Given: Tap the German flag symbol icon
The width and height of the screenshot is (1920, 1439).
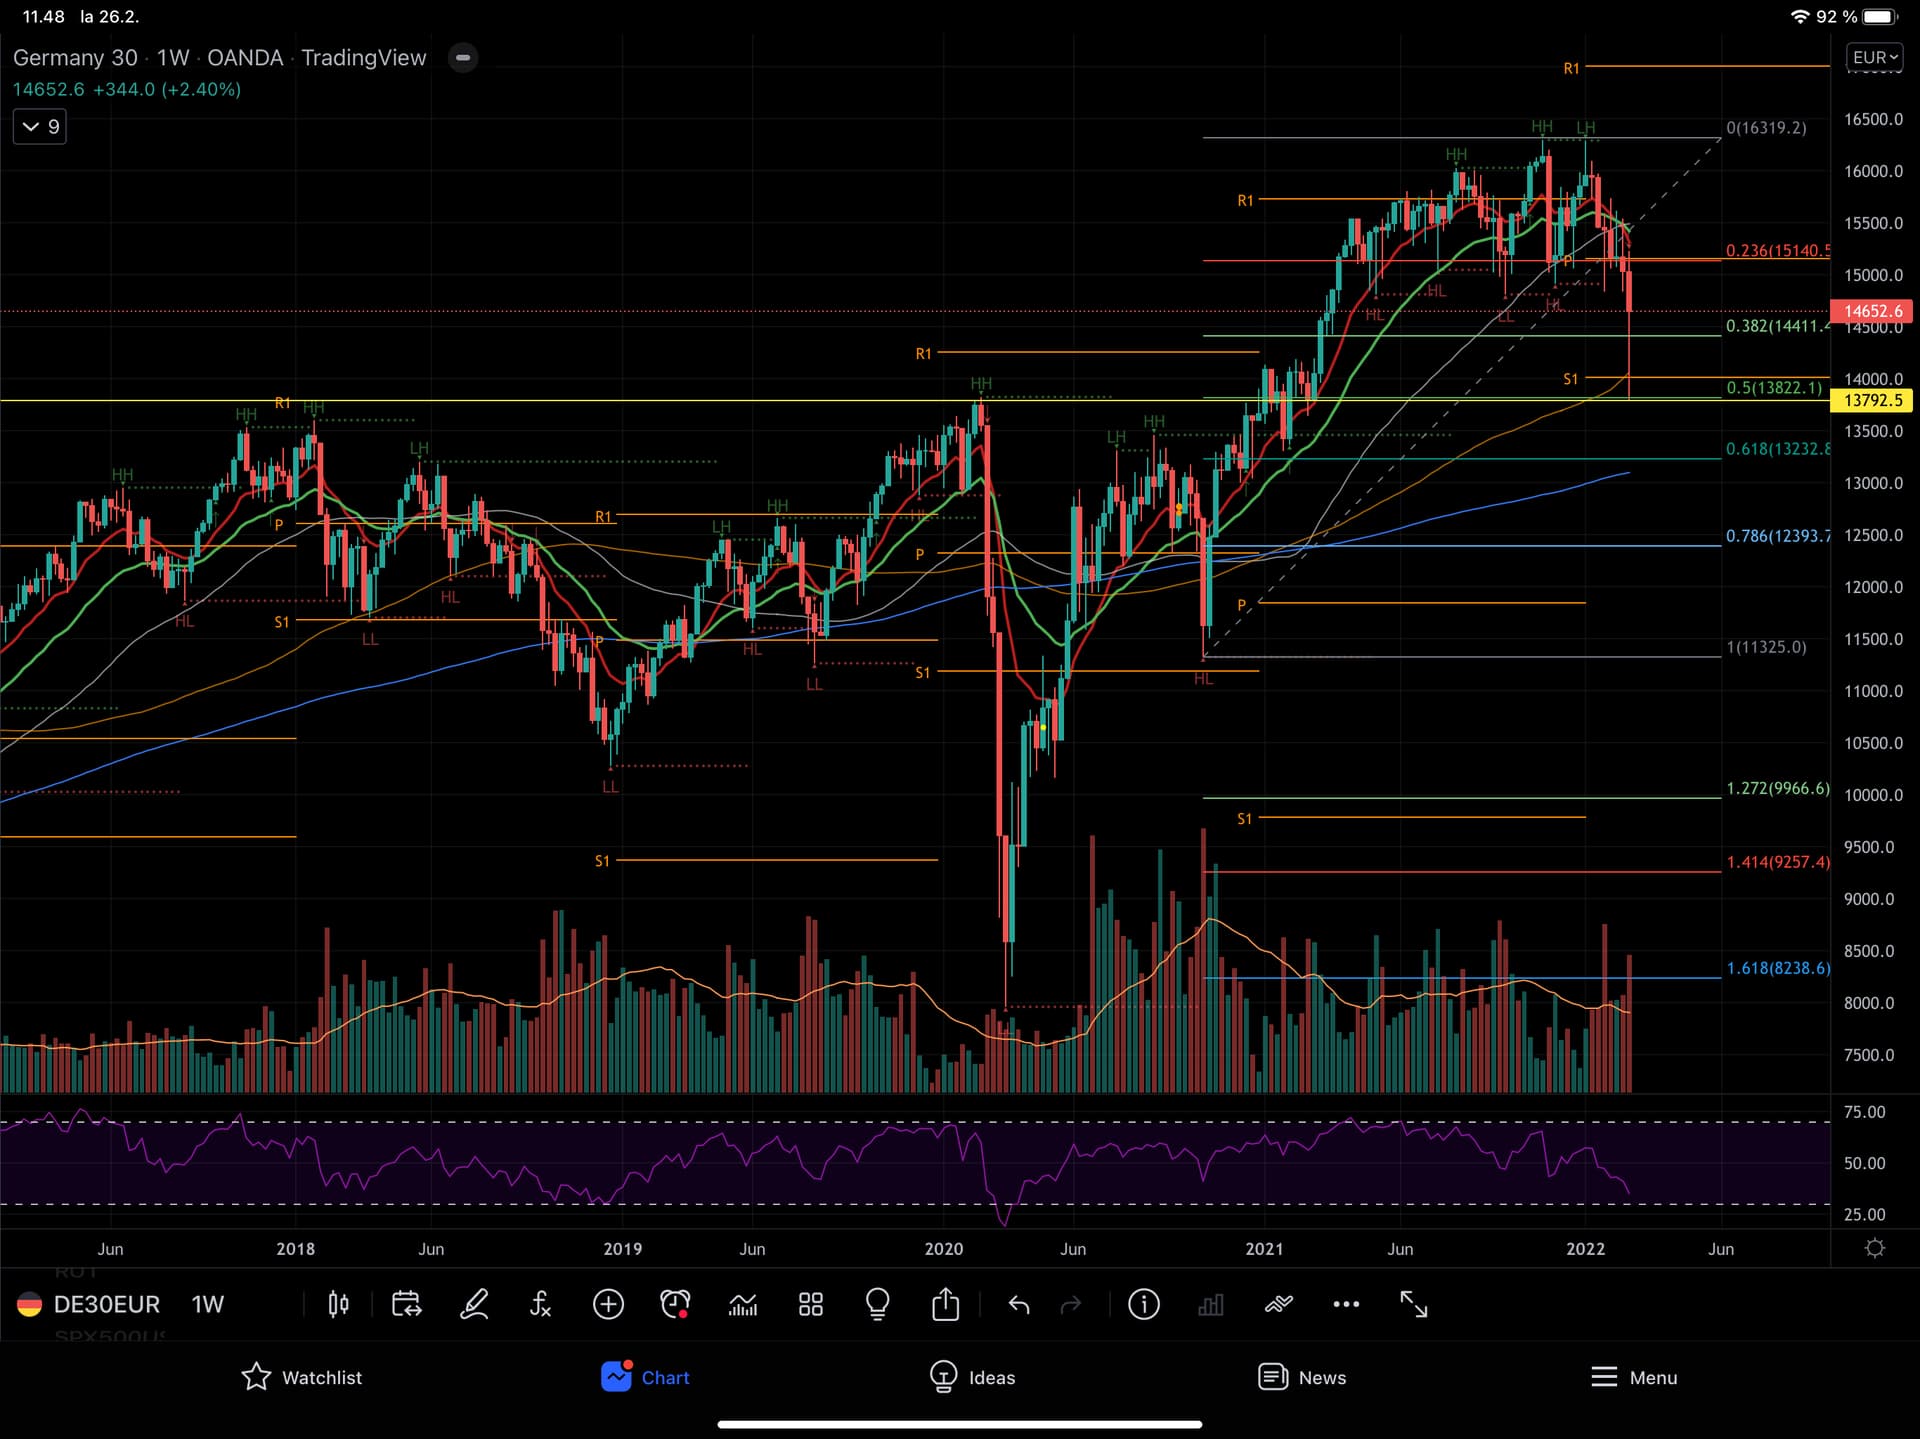Looking at the screenshot, I should tap(30, 1304).
